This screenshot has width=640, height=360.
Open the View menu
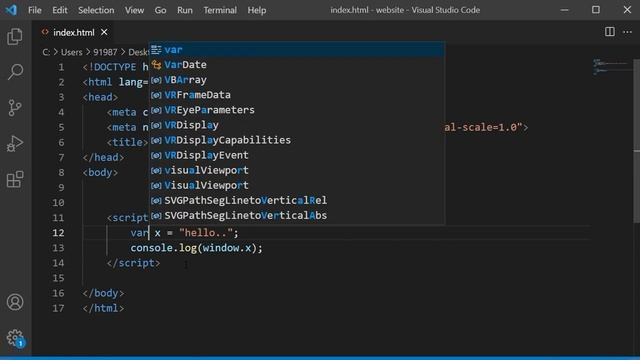[134, 10]
